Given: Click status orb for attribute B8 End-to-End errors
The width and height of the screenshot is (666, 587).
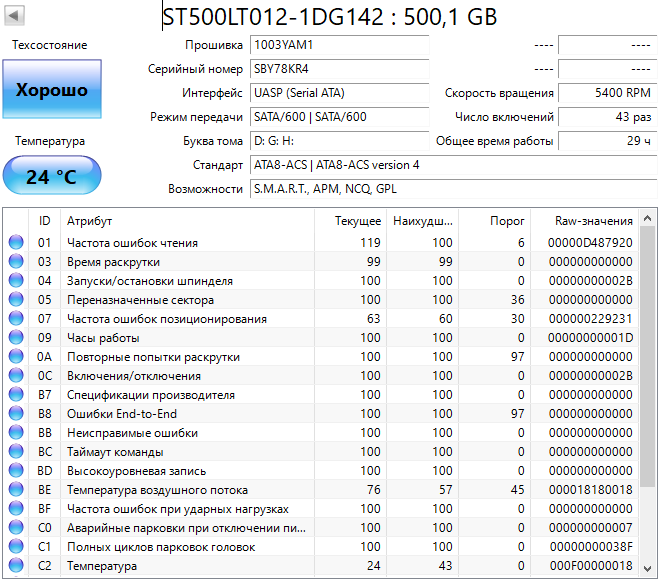Looking at the screenshot, I should point(16,413).
